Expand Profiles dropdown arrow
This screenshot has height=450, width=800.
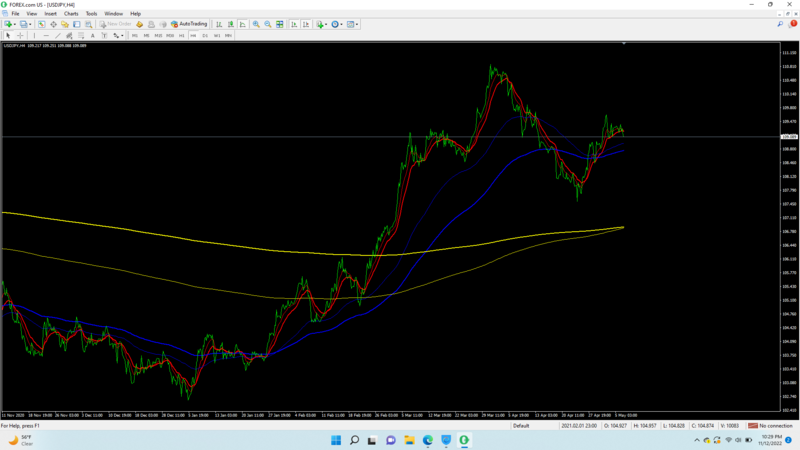(x=30, y=24)
